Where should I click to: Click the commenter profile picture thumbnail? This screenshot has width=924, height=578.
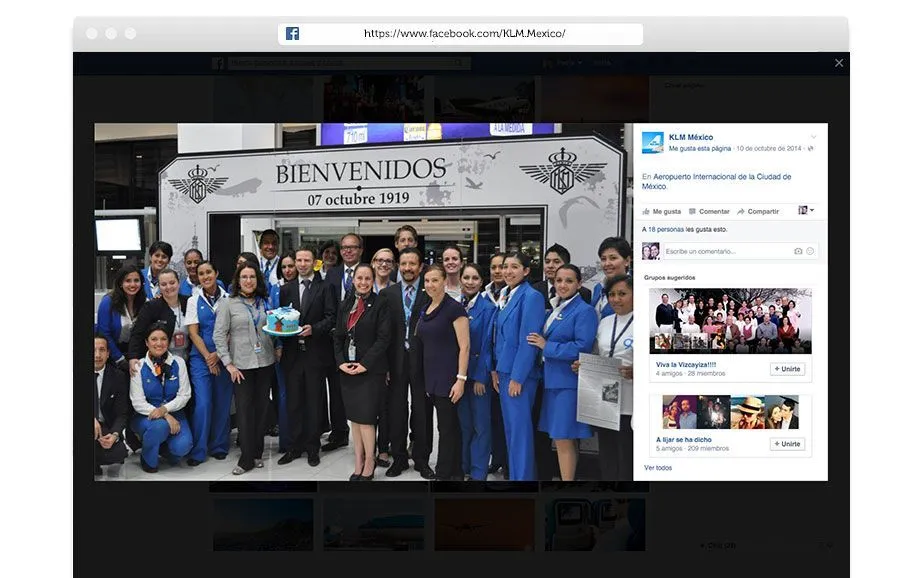coord(651,252)
